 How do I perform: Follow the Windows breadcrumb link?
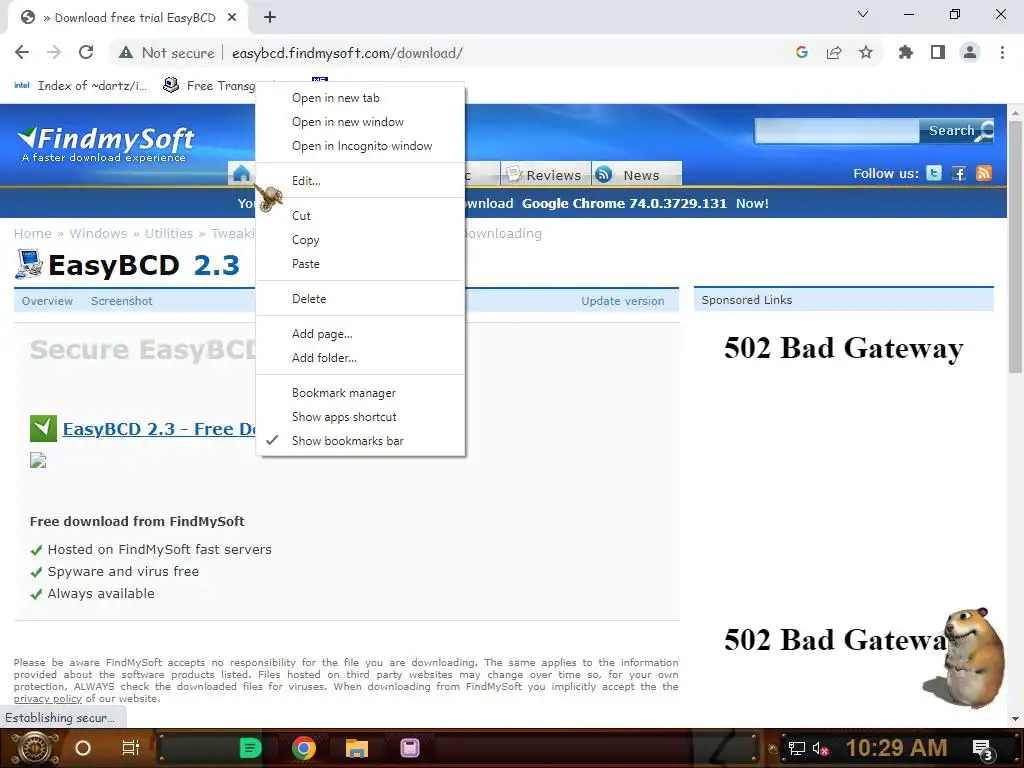[x=98, y=234]
